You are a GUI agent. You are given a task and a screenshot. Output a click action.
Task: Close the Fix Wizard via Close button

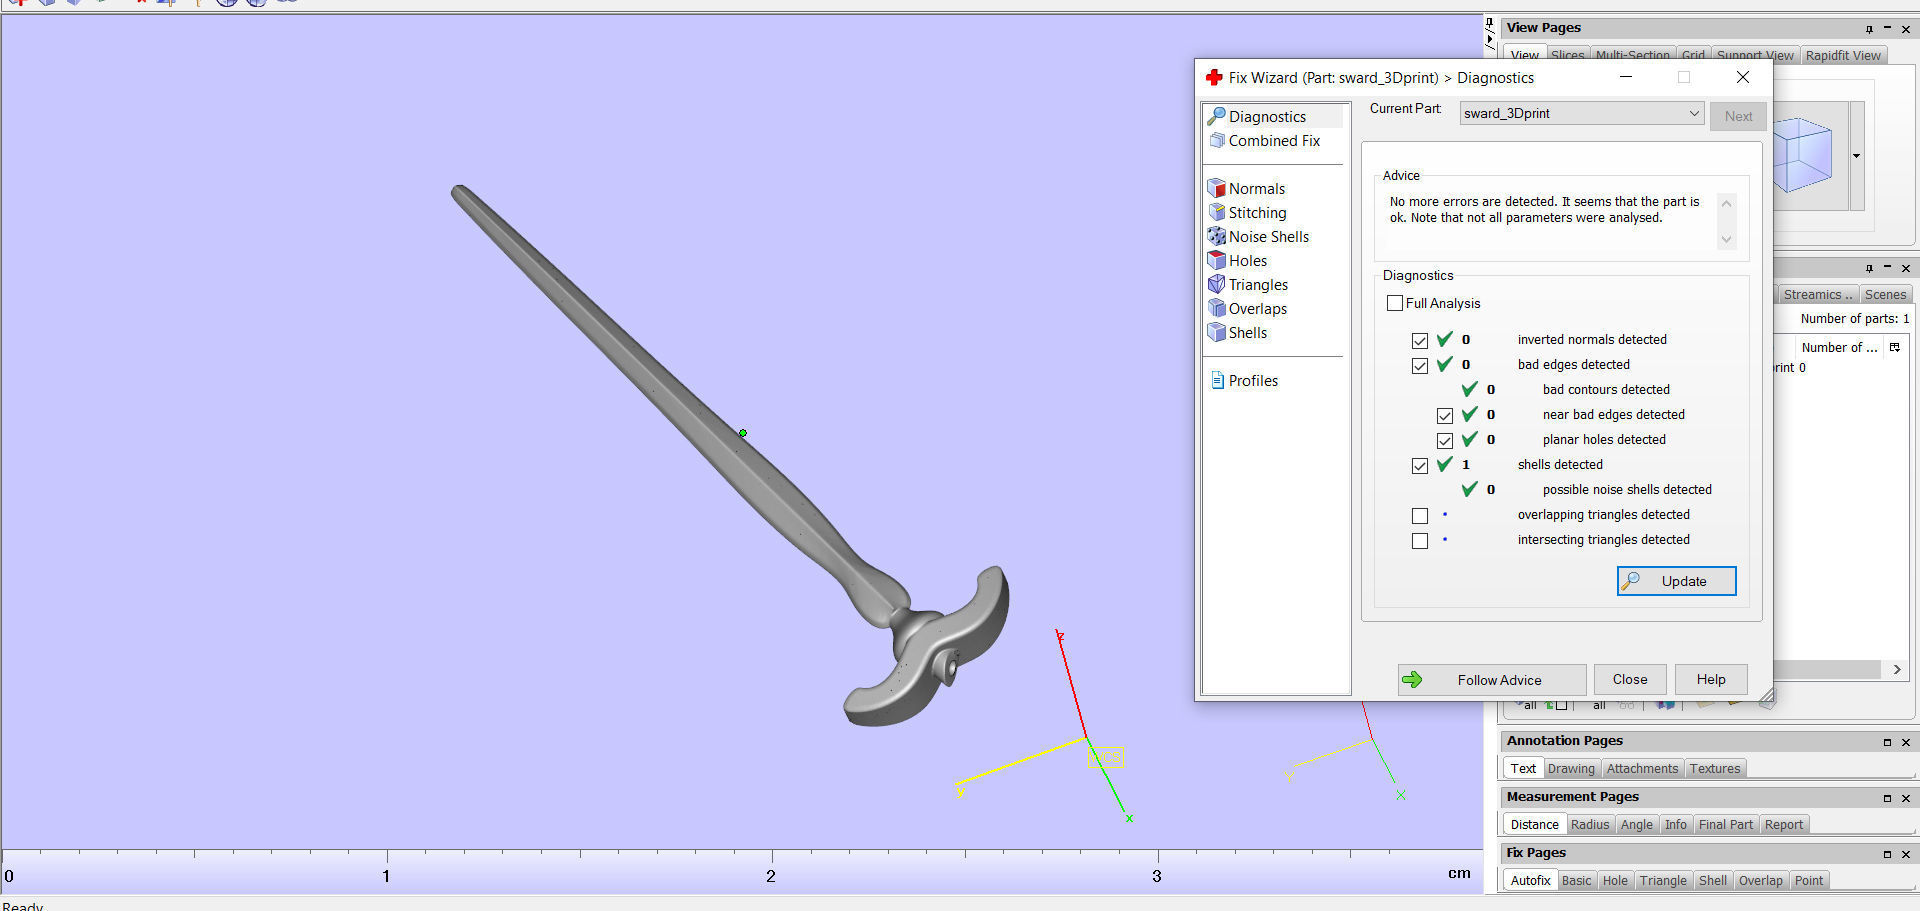[x=1630, y=680]
